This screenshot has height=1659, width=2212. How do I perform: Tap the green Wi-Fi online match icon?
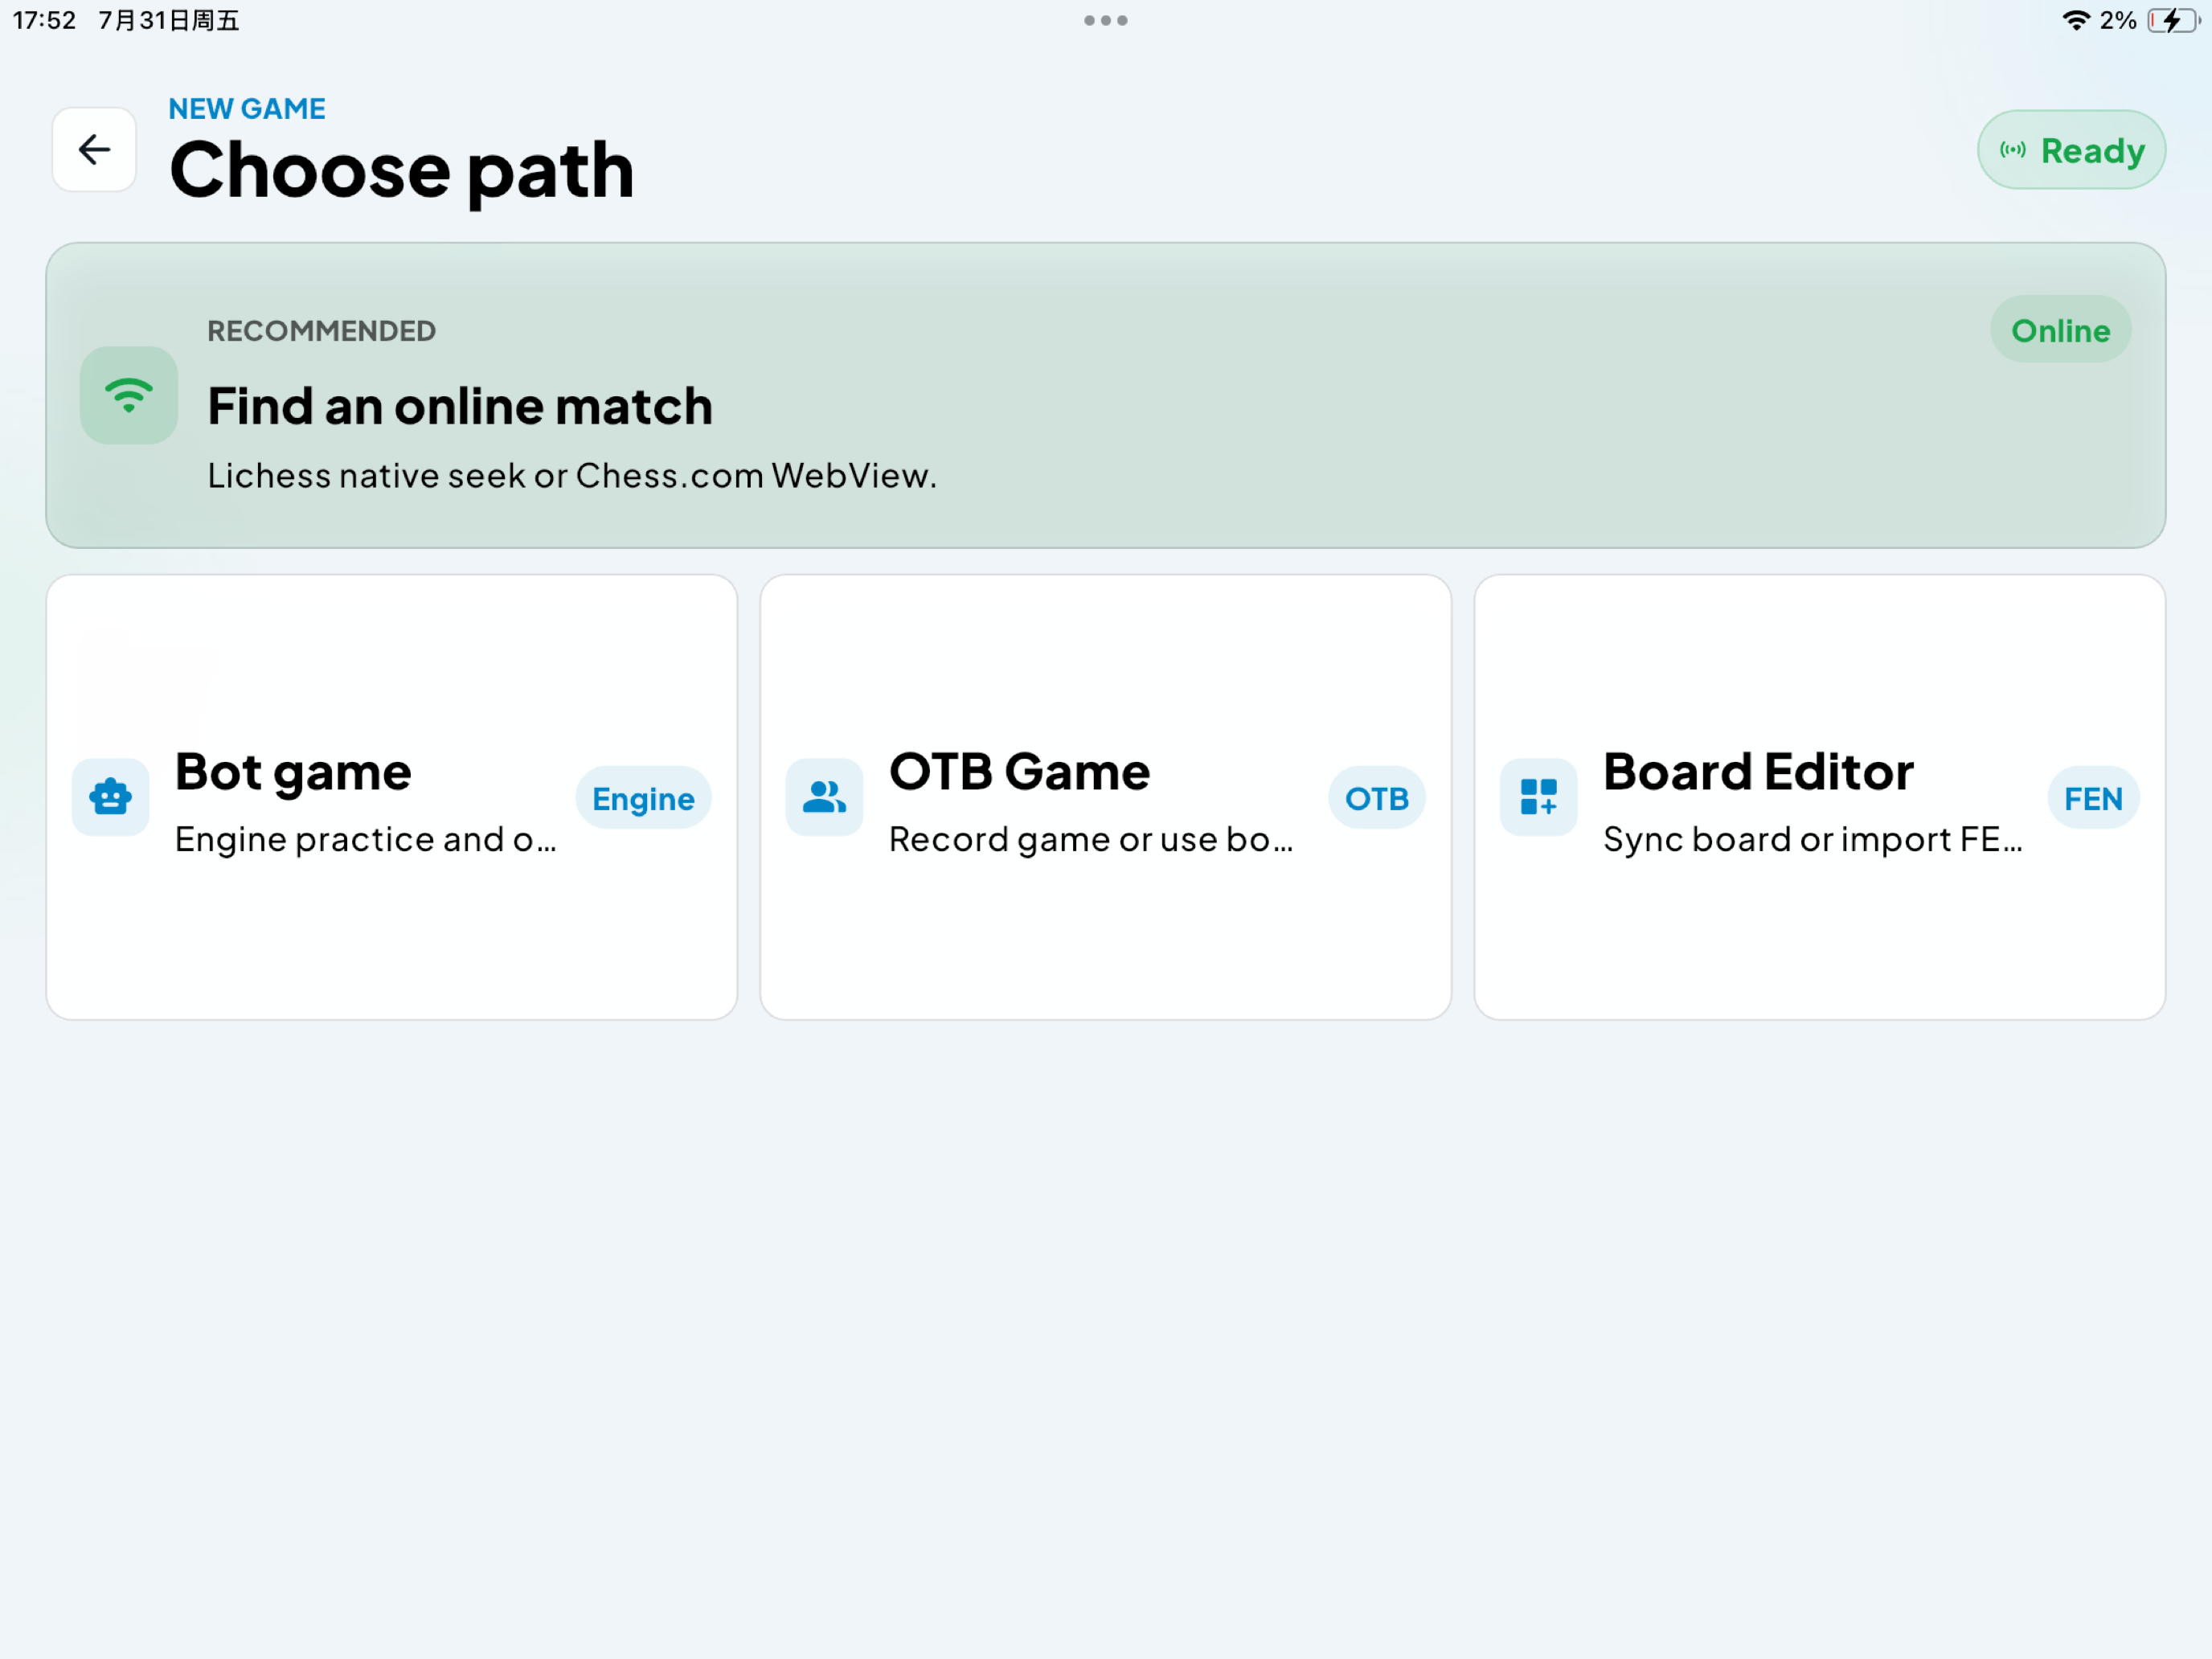click(x=129, y=395)
